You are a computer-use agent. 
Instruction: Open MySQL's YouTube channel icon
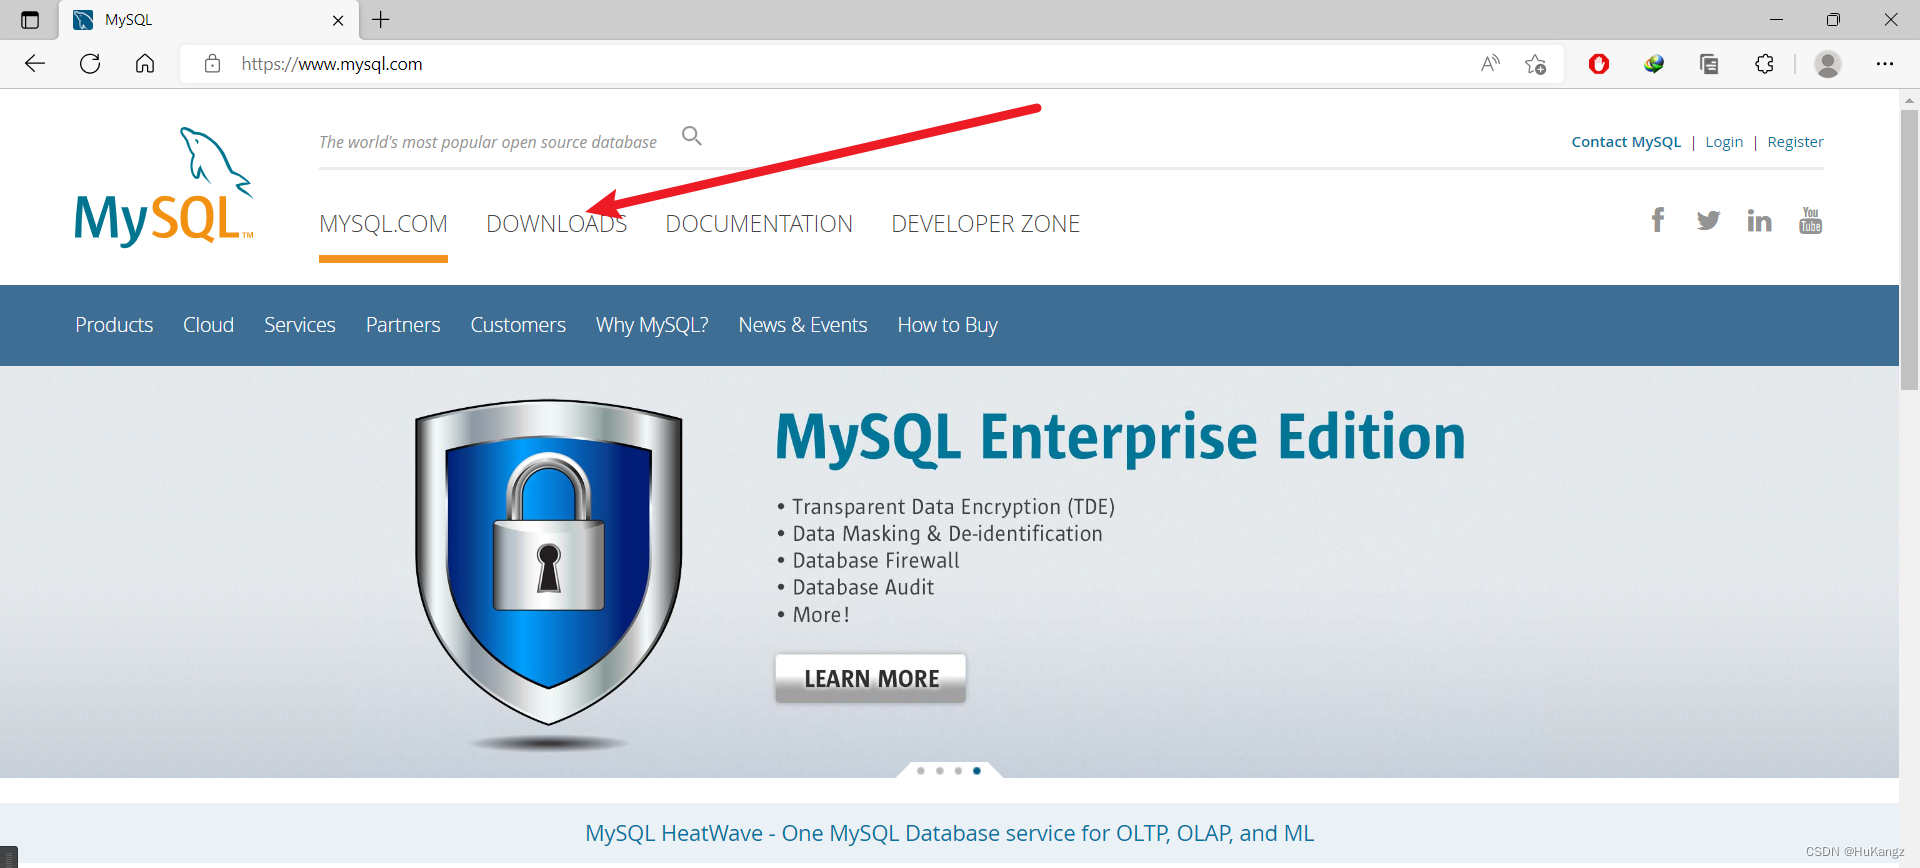pyautogui.click(x=1811, y=220)
